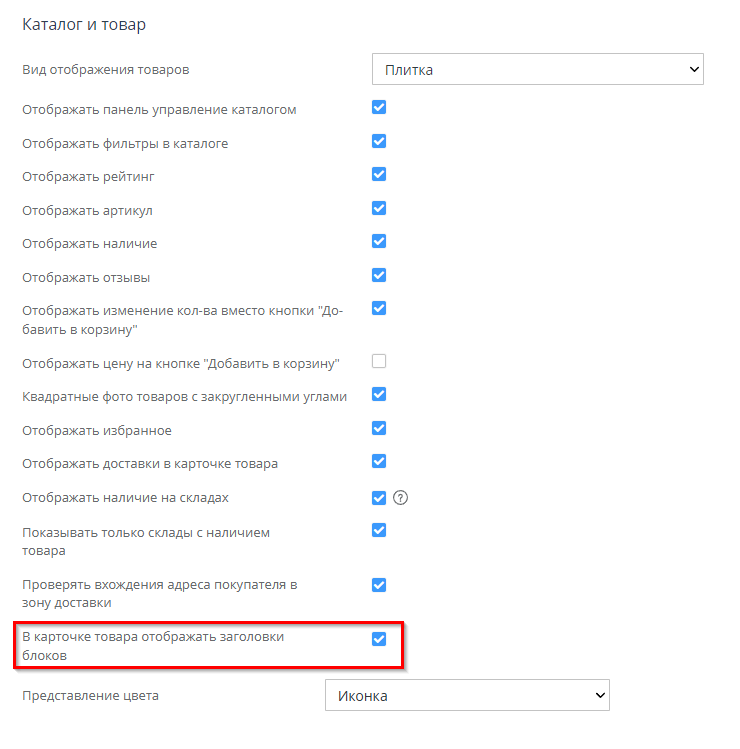Click the help icon next to warehouse availability
The image size is (740, 749).
(x=402, y=498)
